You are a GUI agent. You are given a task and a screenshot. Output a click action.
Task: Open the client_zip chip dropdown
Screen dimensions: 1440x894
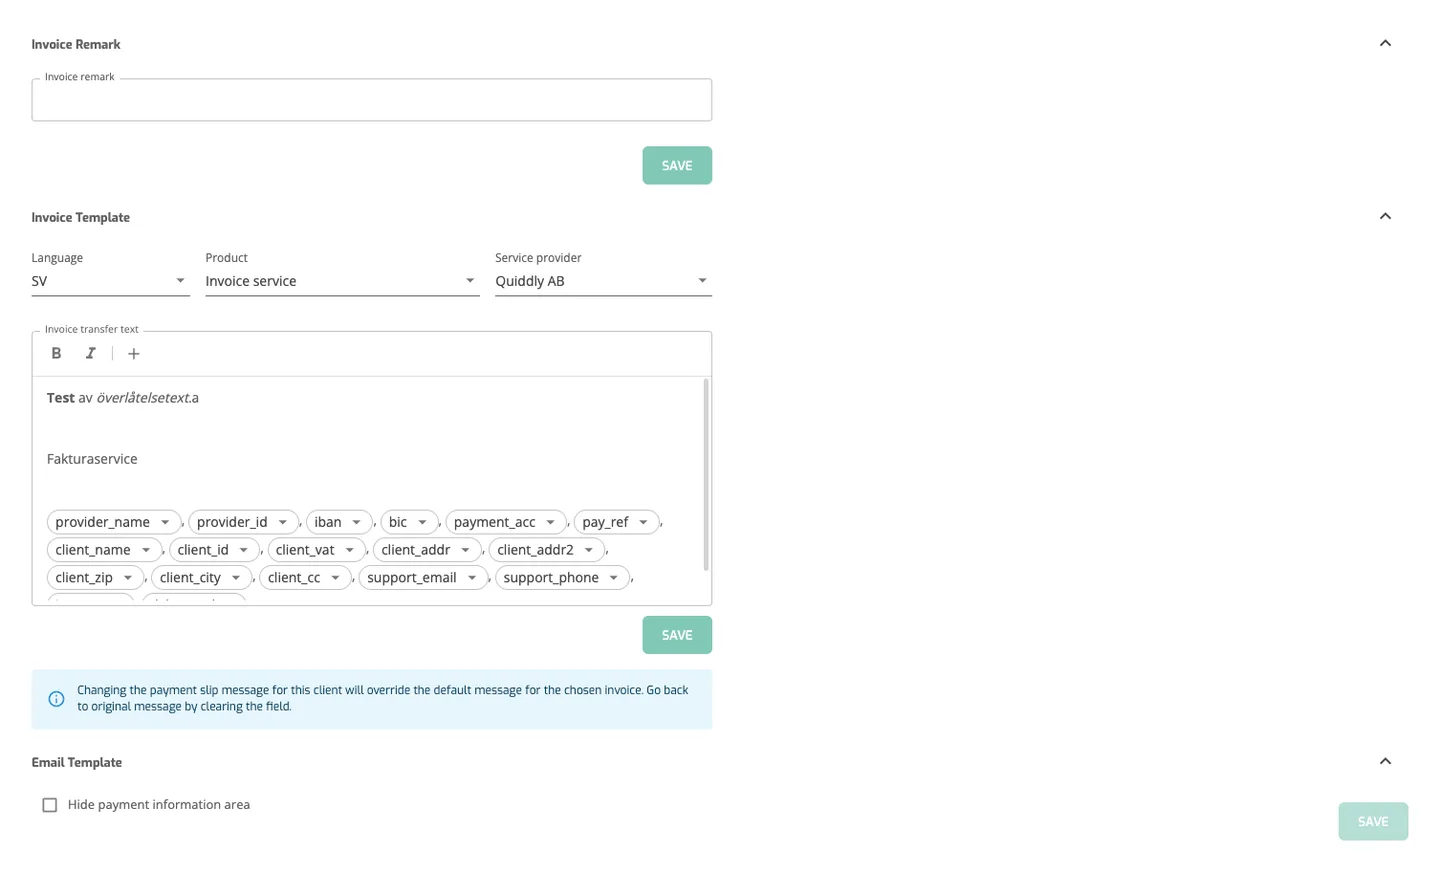pos(127,578)
